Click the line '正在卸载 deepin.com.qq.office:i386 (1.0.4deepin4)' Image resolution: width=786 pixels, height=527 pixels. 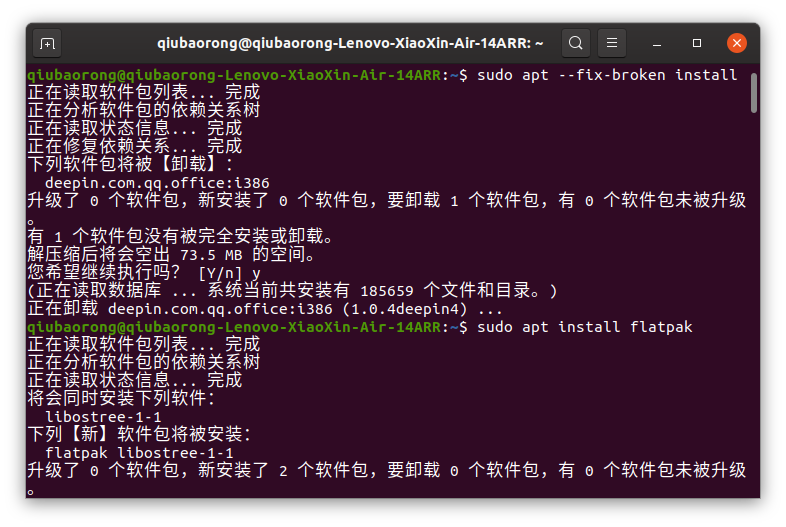coord(265,309)
